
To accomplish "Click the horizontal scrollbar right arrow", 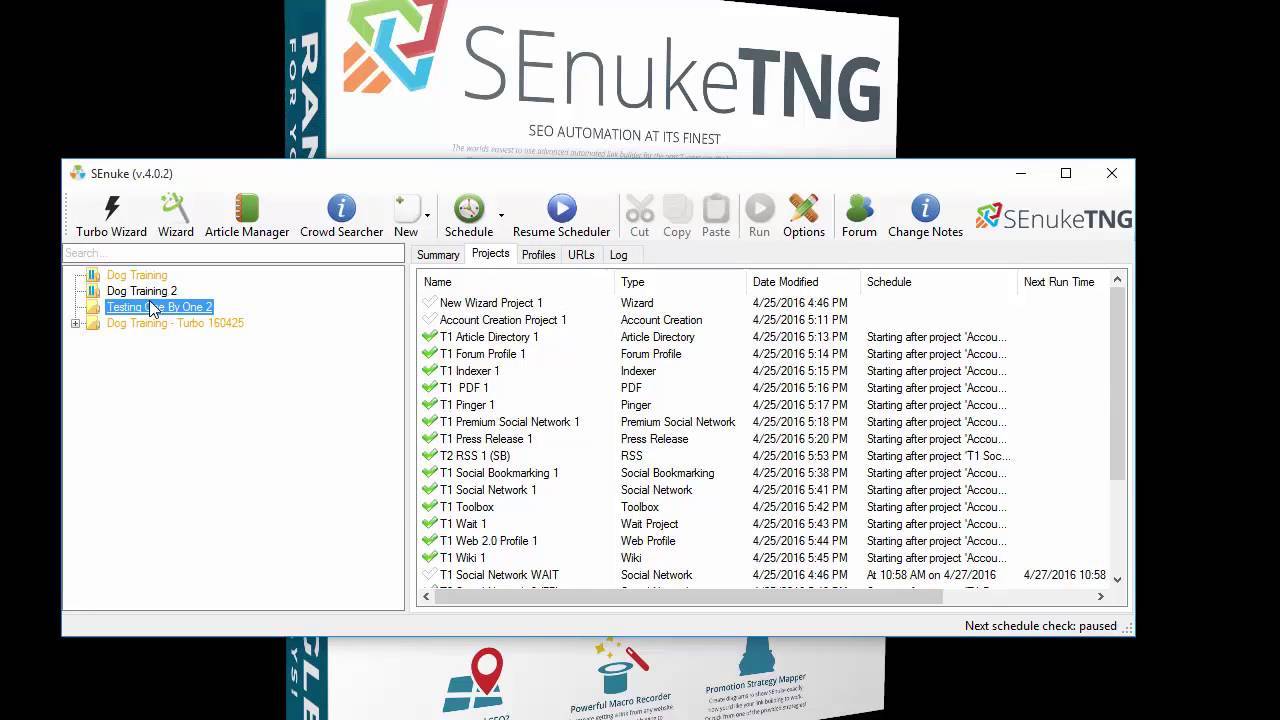I will [1101, 596].
